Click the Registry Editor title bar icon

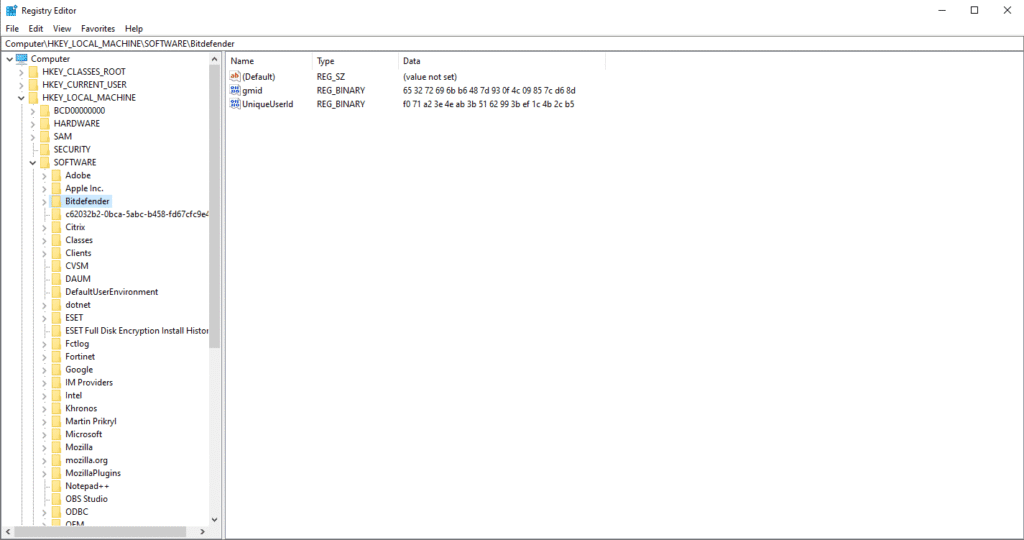[x=11, y=10]
